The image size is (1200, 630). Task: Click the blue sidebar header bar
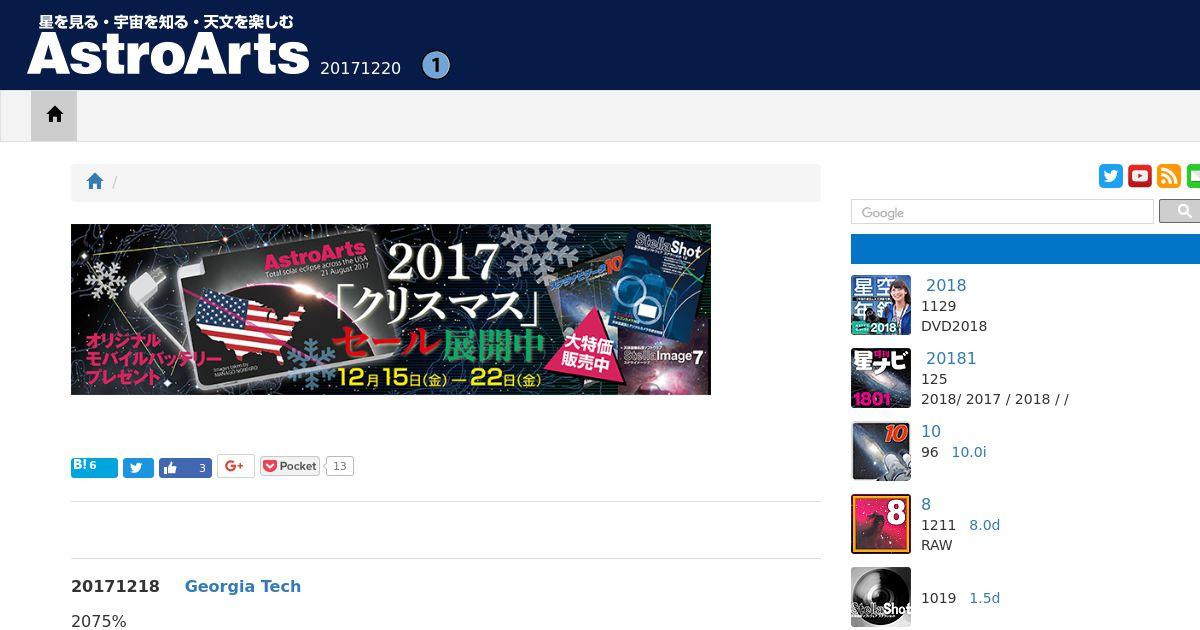(x=1025, y=249)
